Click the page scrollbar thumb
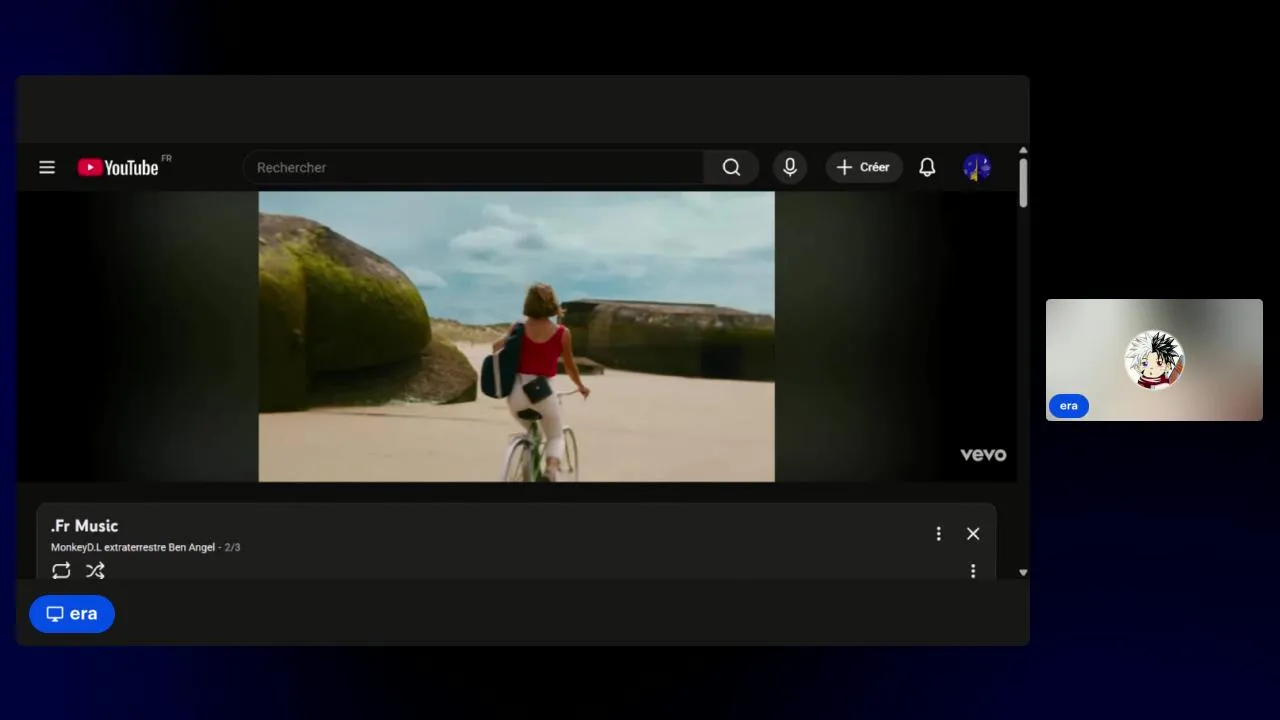This screenshot has height=720, width=1280. click(x=1023, y=183)
